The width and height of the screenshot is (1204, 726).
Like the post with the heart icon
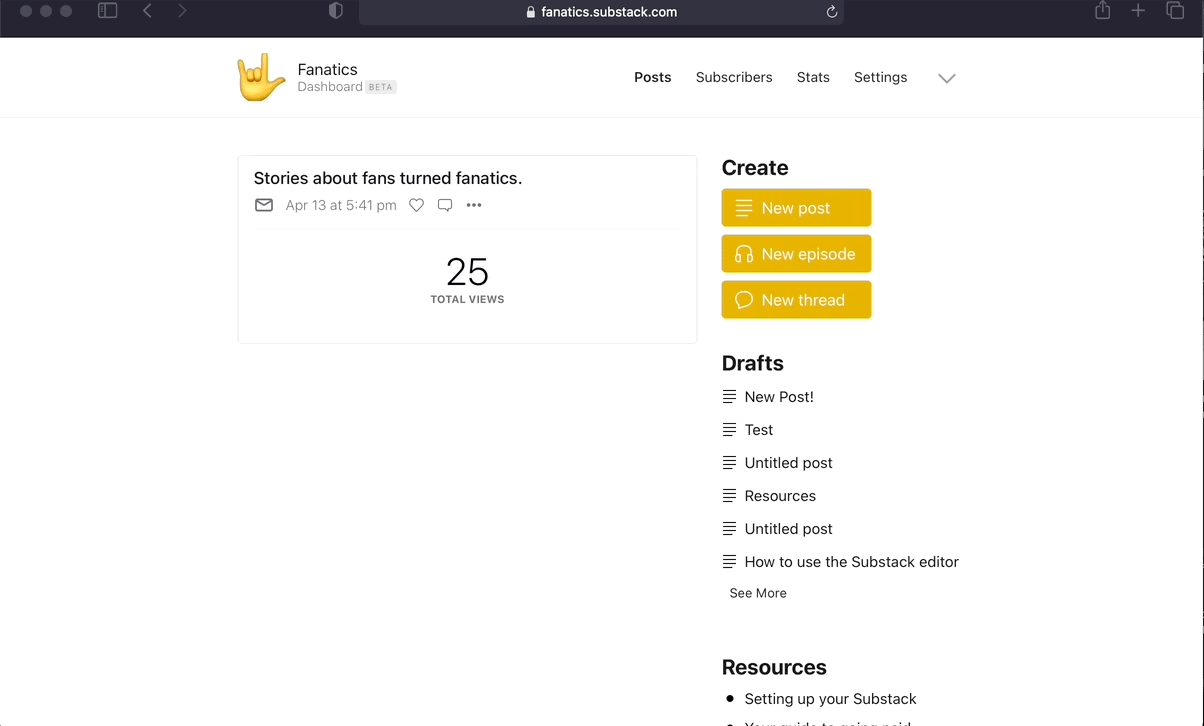(416, 205)
